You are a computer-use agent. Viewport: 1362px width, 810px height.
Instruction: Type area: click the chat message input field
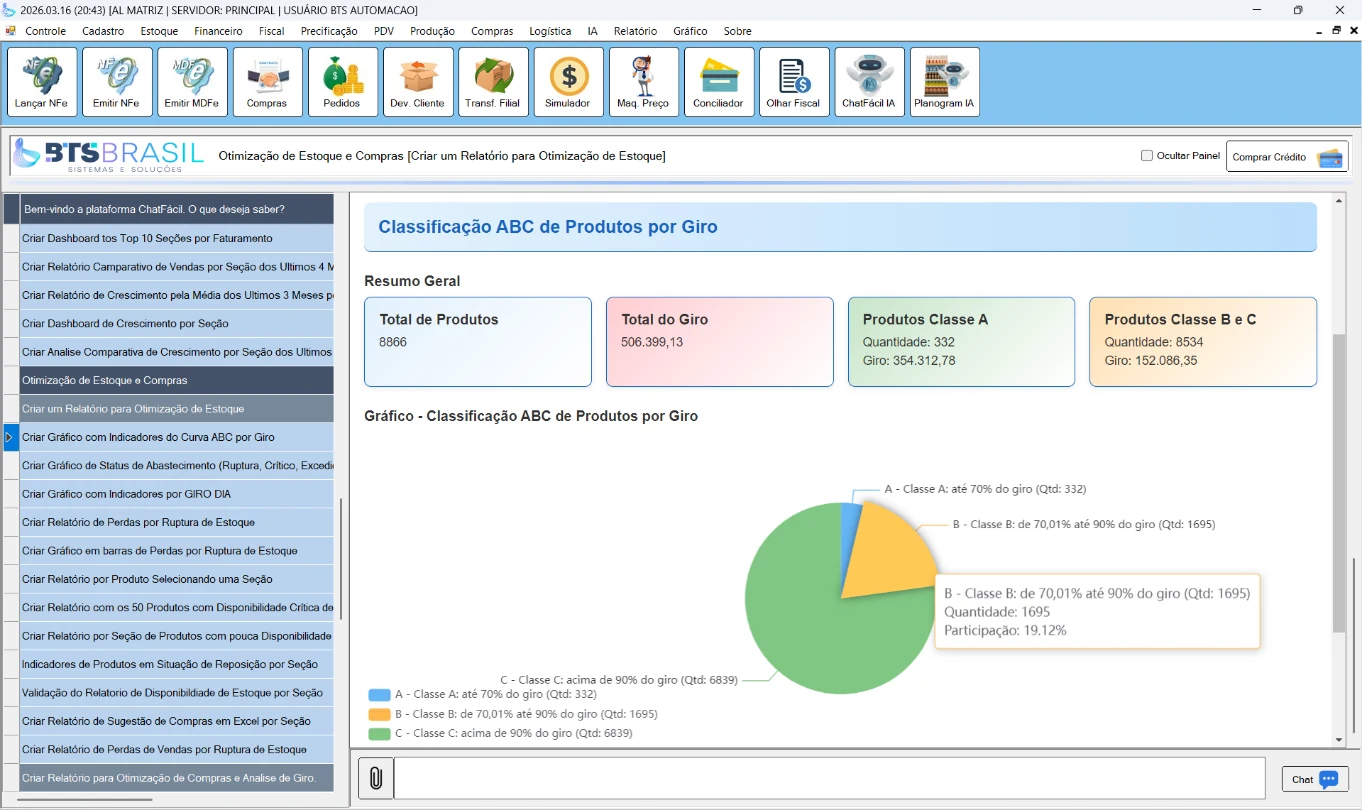[829, 778]
